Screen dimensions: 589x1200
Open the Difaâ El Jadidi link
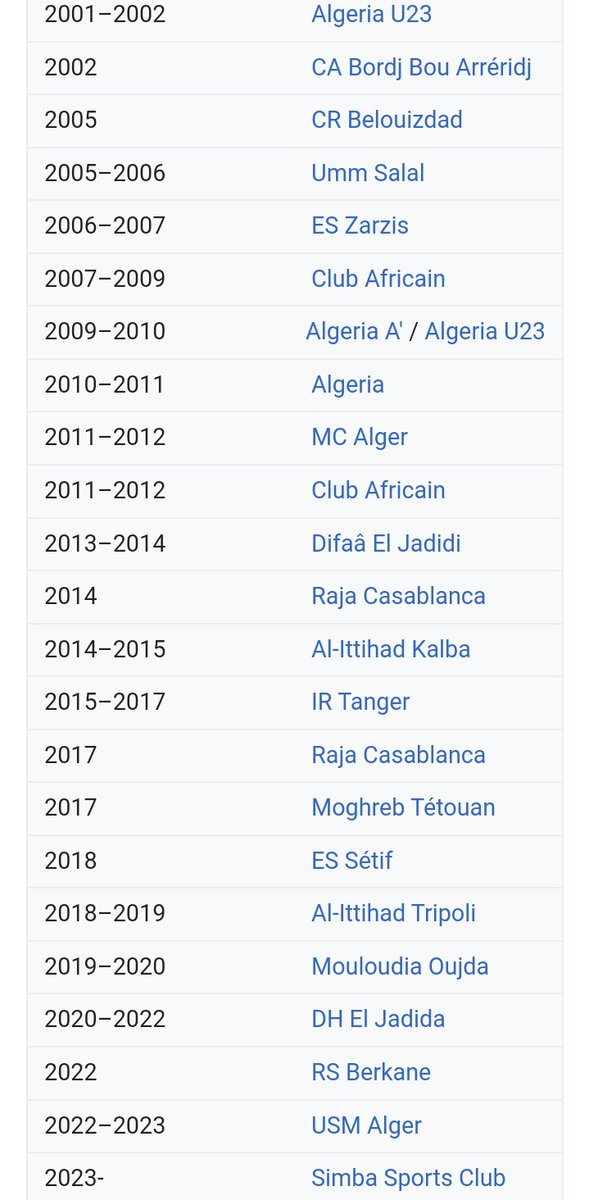(386, 544)
